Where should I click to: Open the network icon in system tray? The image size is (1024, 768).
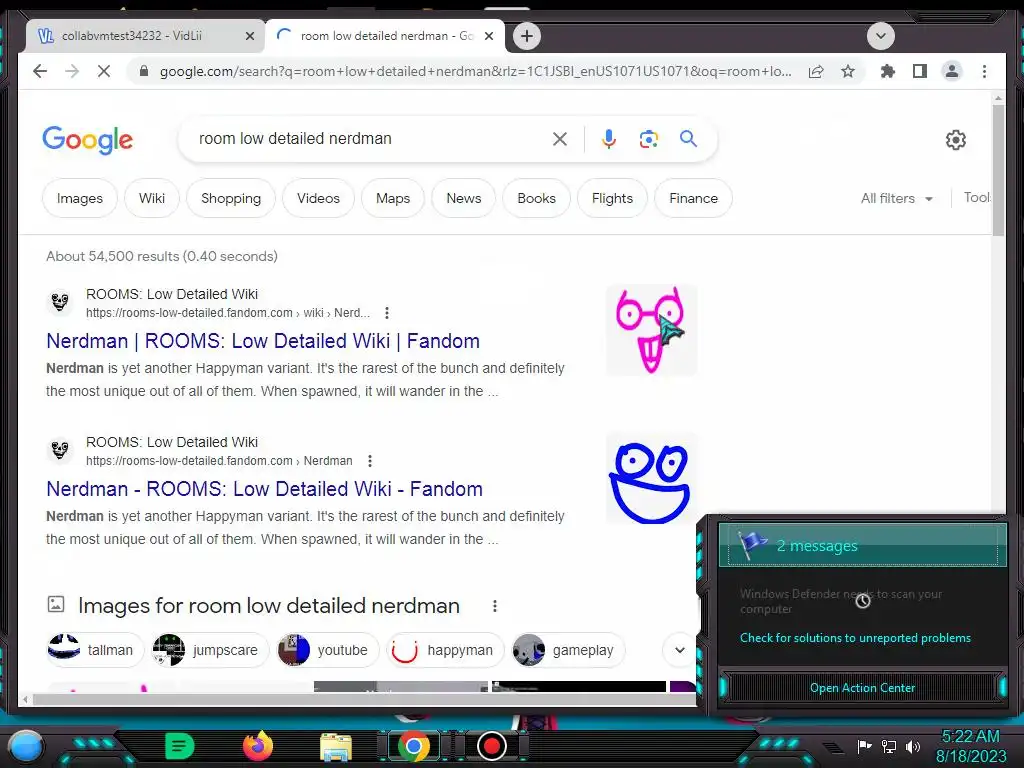tap(889, 746)
